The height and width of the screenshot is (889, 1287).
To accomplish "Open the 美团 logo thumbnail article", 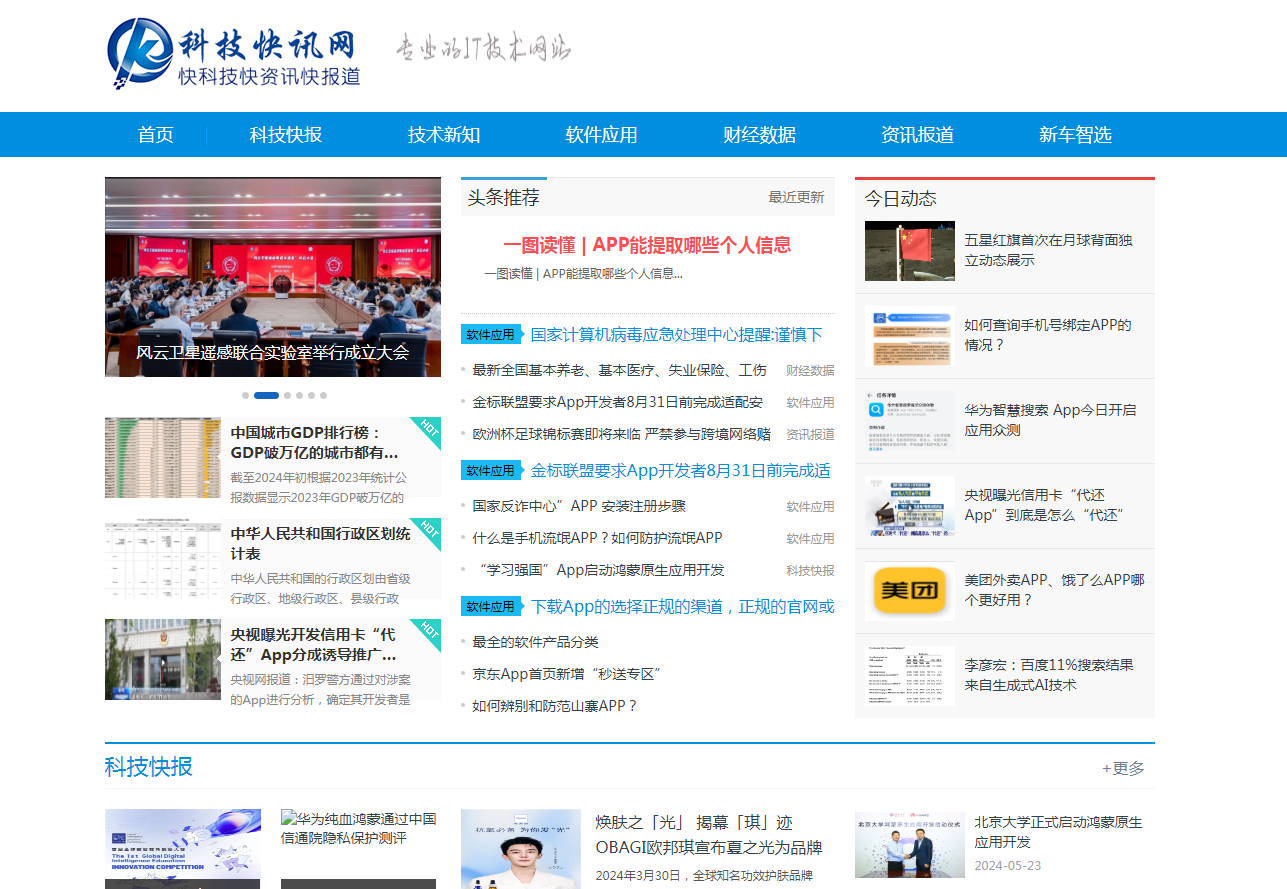I will (910, 591).
